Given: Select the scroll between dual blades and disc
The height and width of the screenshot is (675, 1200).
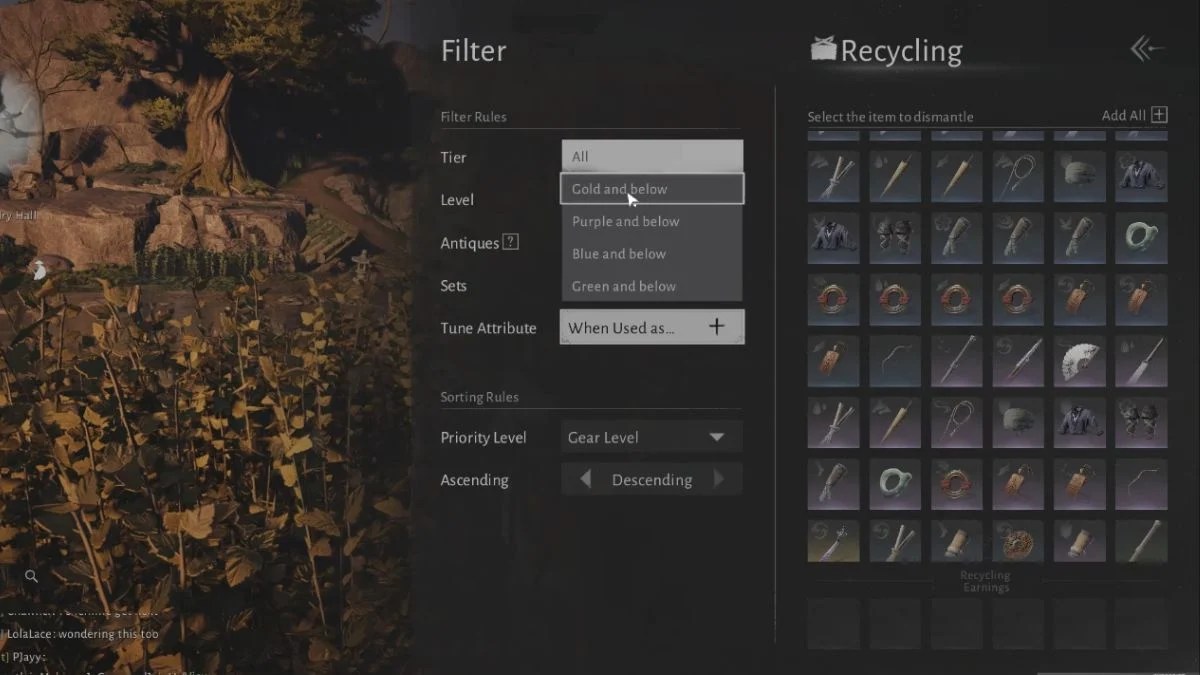Looking at the screenshot, I should coord(957,541).
